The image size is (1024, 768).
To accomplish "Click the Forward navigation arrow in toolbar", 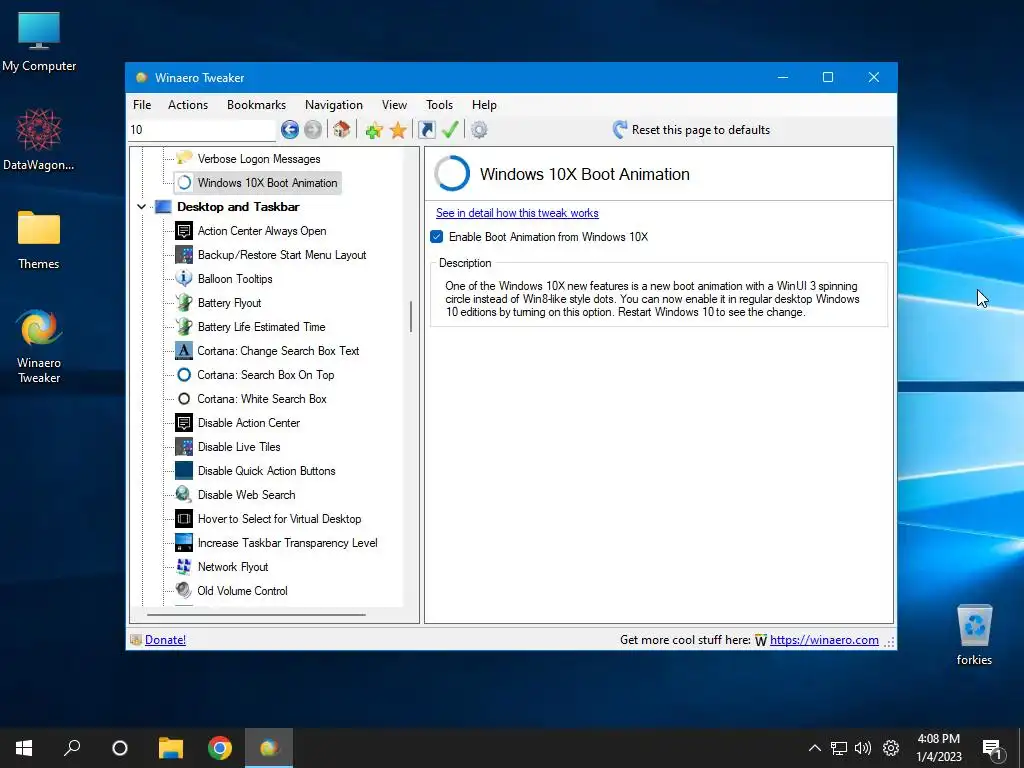I will click(x=313, y=129).
